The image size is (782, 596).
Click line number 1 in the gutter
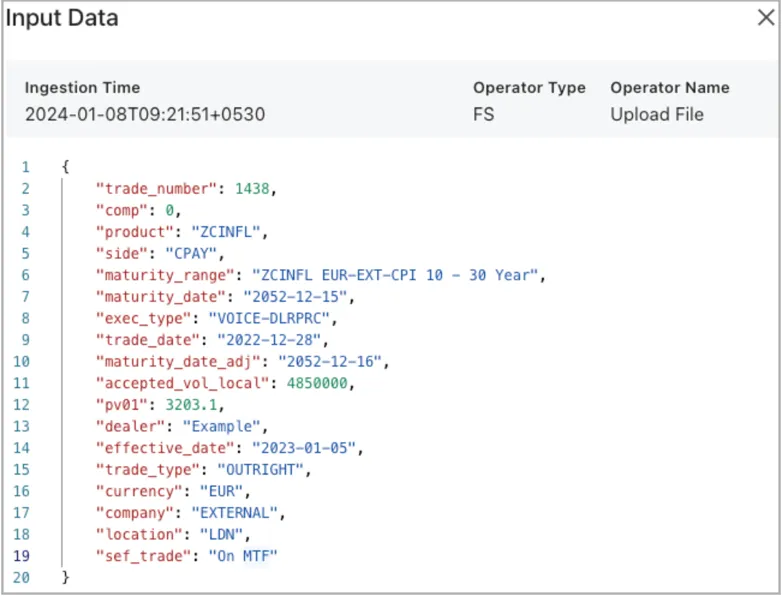[x=25, y=167]
